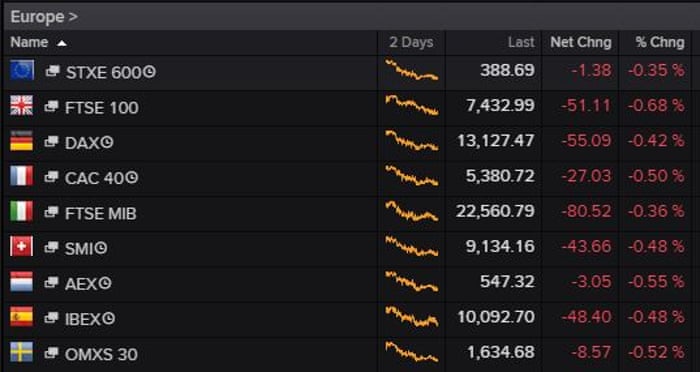This screenshot has width=700, height=372.
Task: Open the Europe section header link
Action: pos(44,17)
